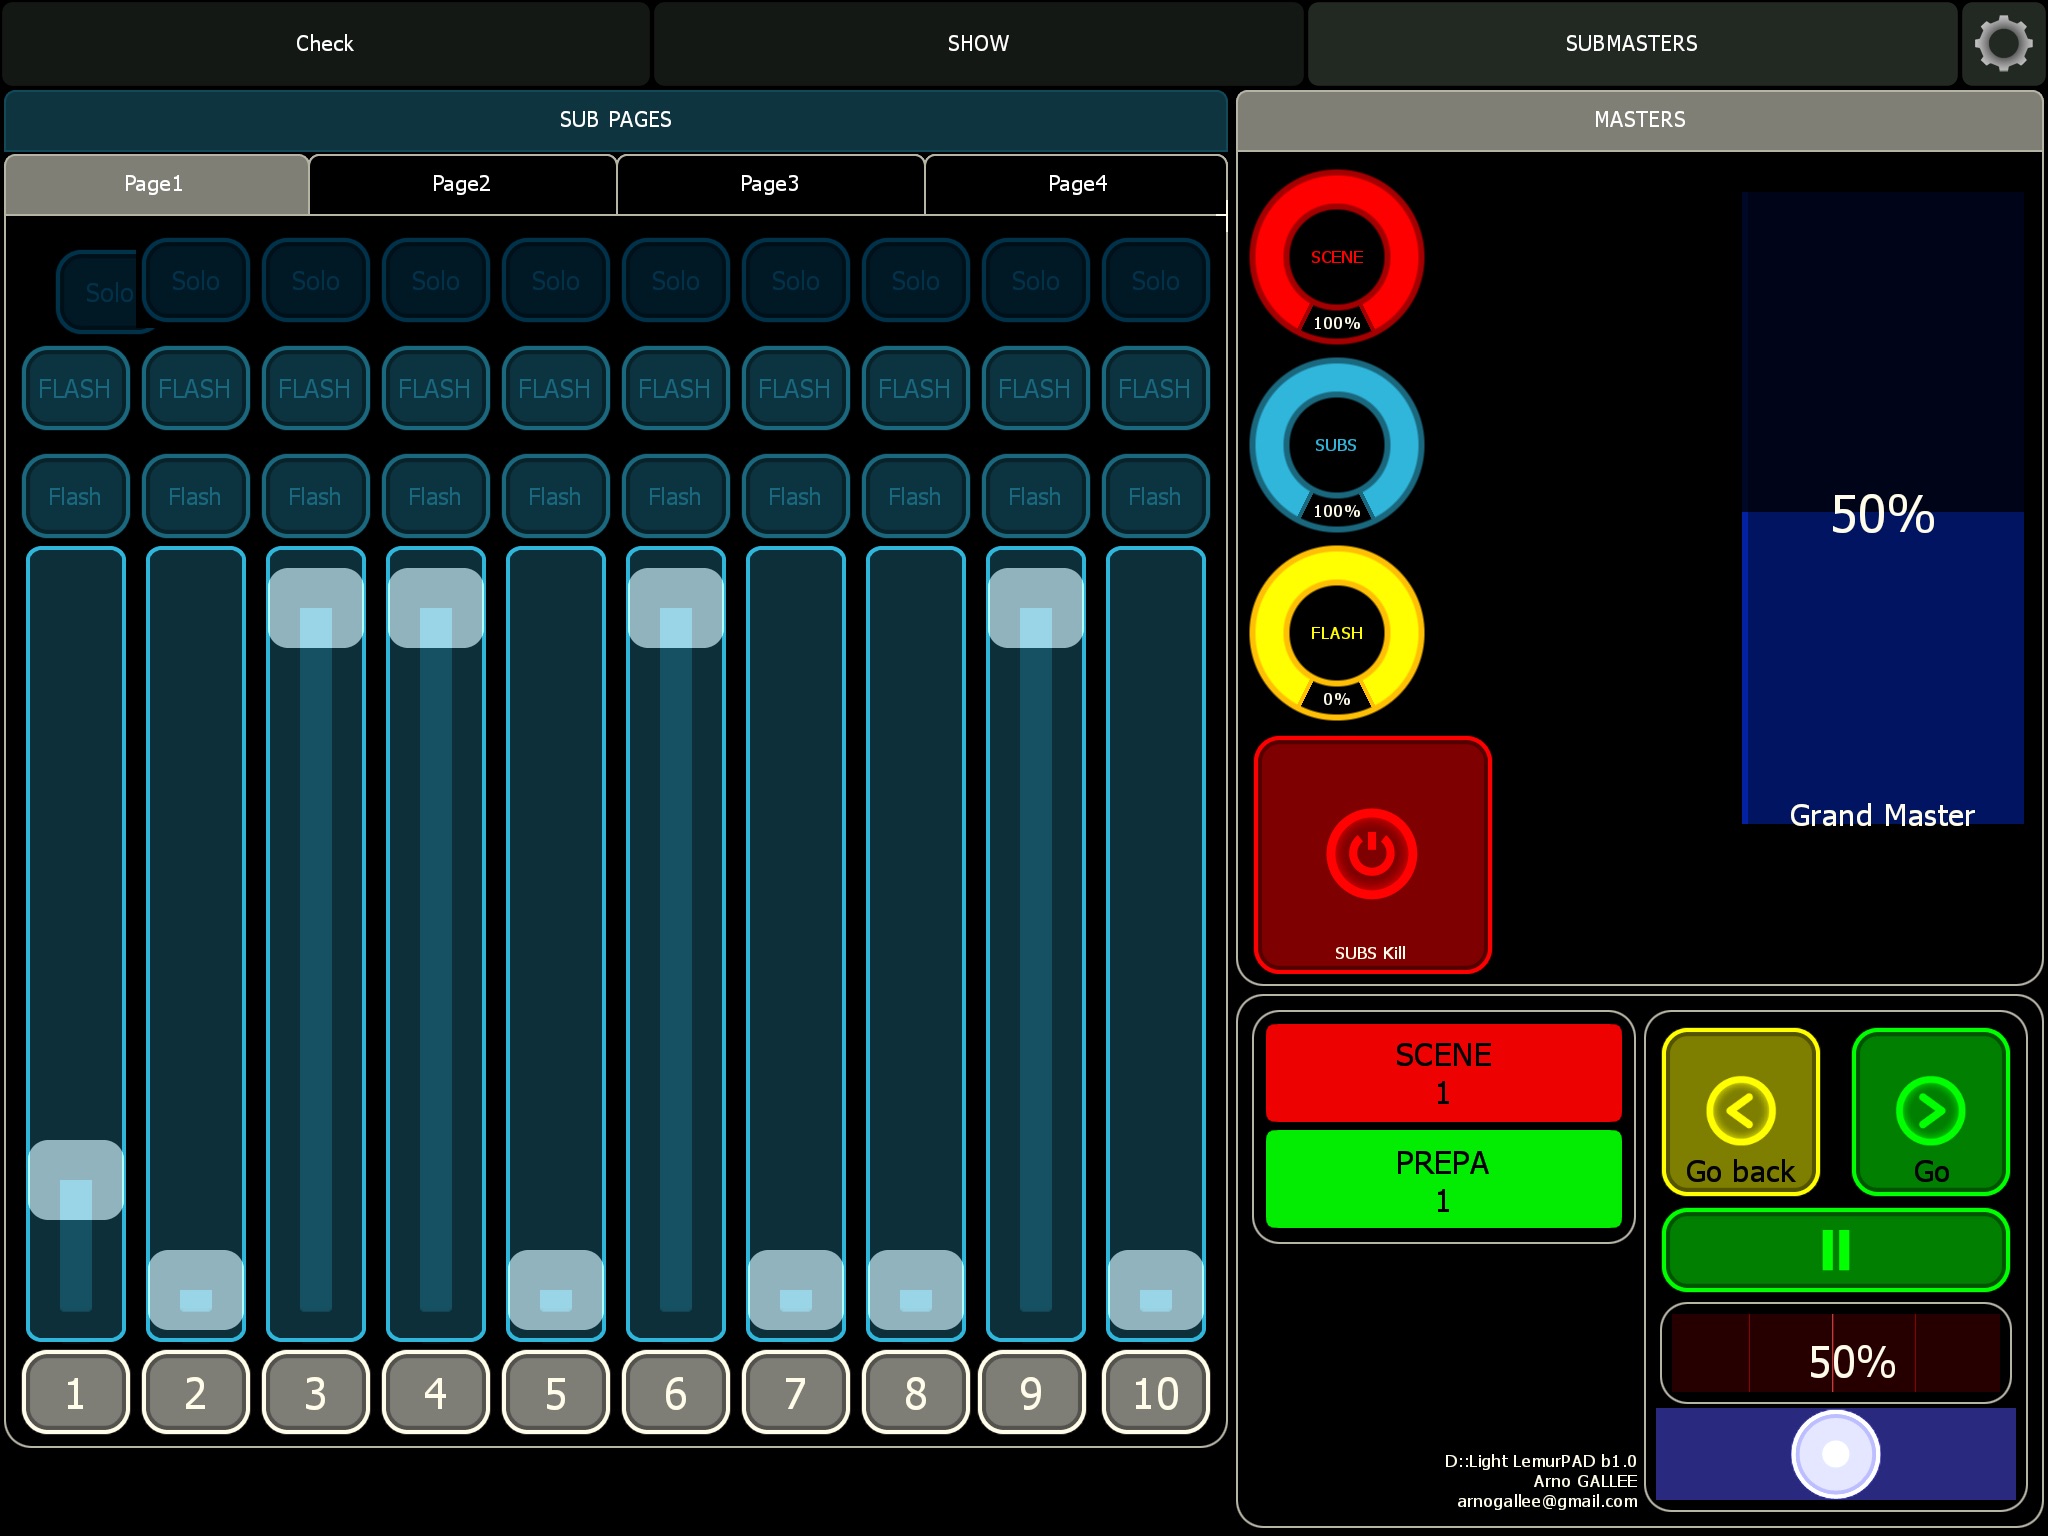Toggle uppercase FLASH button for submaster 3
This screenshot has height=1536, width=2048.
point(315,389)
